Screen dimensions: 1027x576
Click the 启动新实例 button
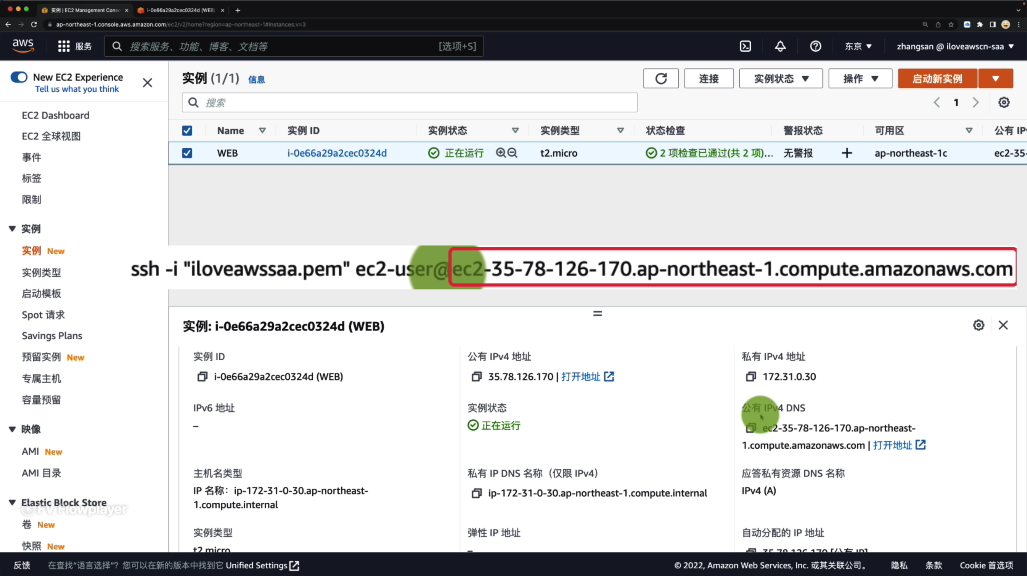pyautogui.click(x=937, y=79)
